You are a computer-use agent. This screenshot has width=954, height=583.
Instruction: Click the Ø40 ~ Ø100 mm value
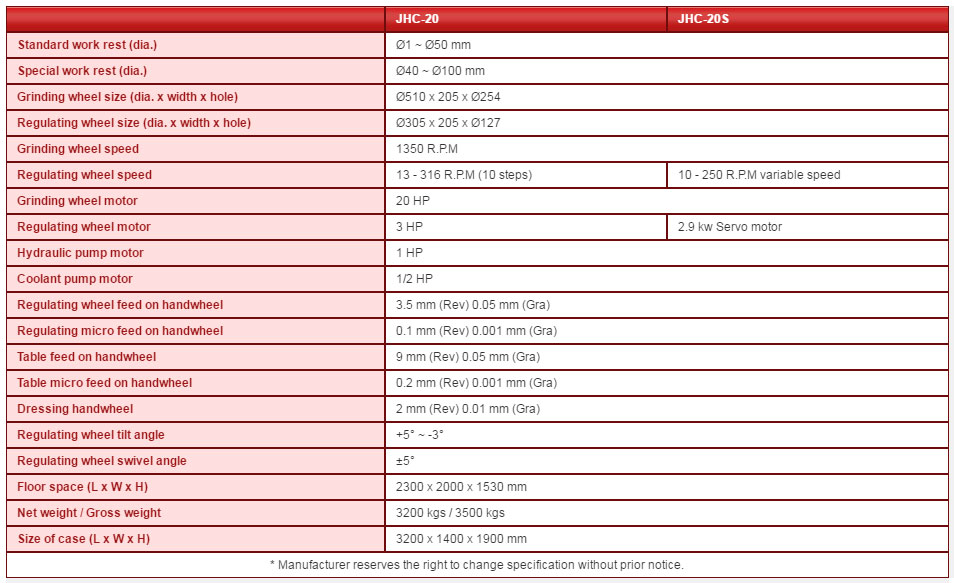pos(440,71)
